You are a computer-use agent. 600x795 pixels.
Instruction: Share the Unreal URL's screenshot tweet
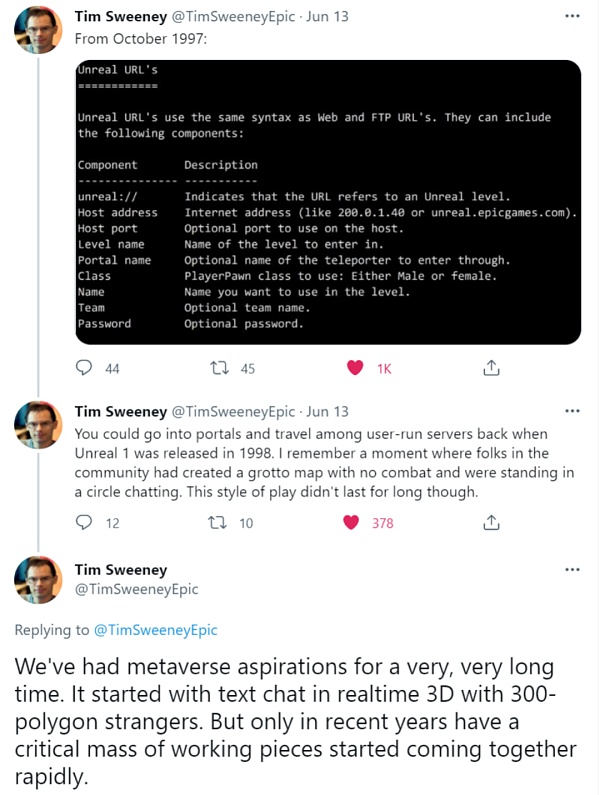coord(491,368)
